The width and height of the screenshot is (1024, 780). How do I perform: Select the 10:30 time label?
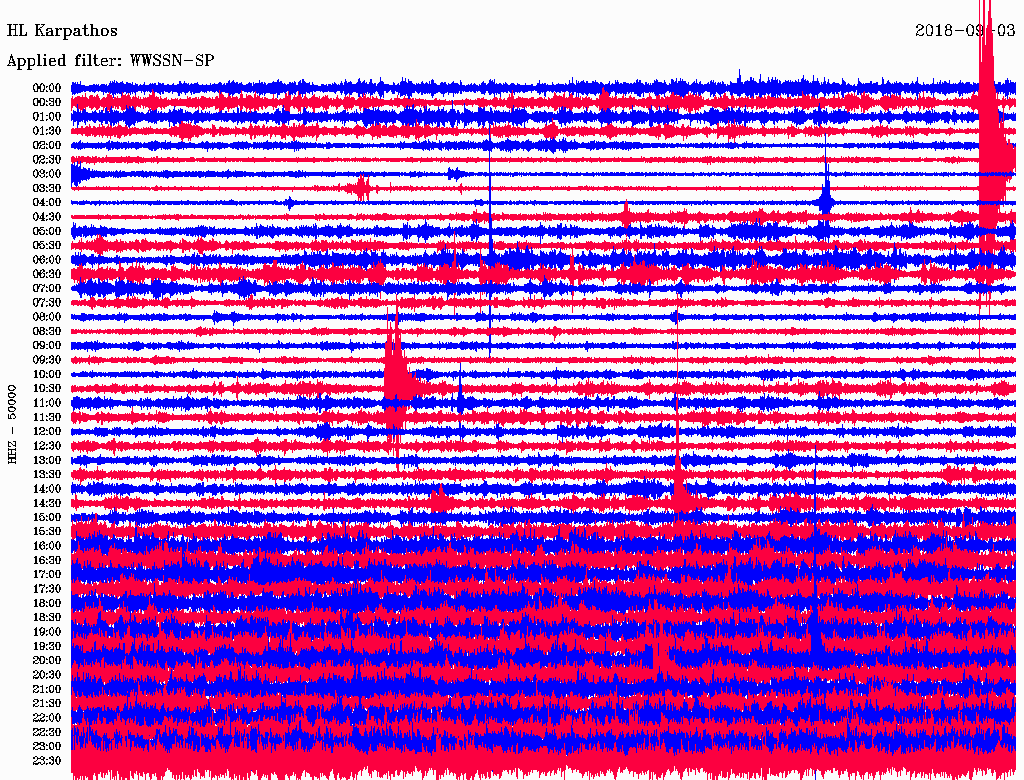coord(46,389)
